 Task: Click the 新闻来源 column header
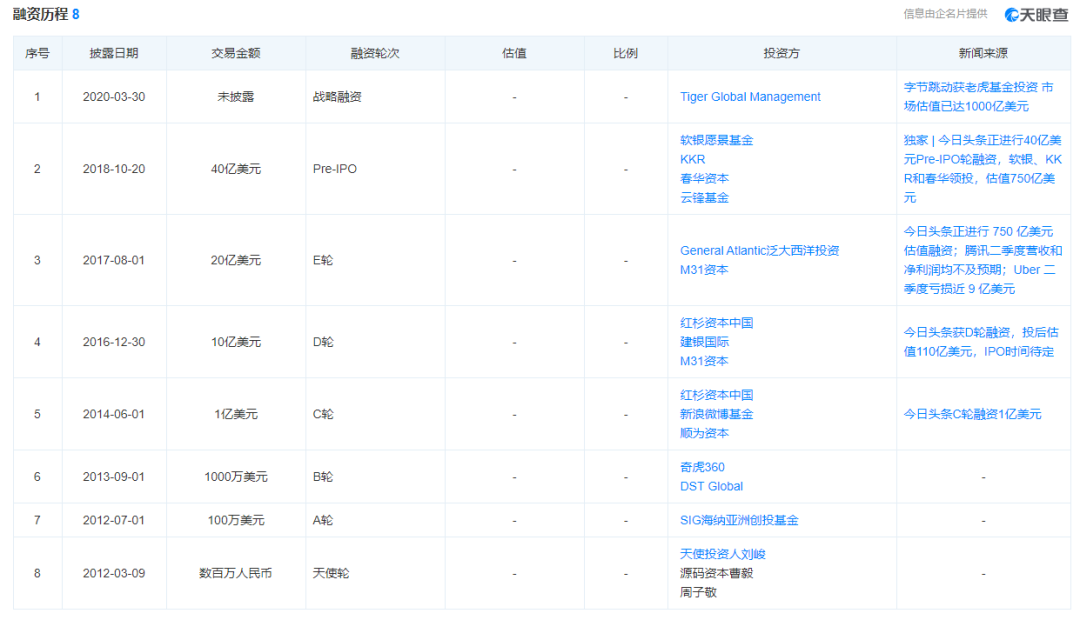tap(983, 54)
